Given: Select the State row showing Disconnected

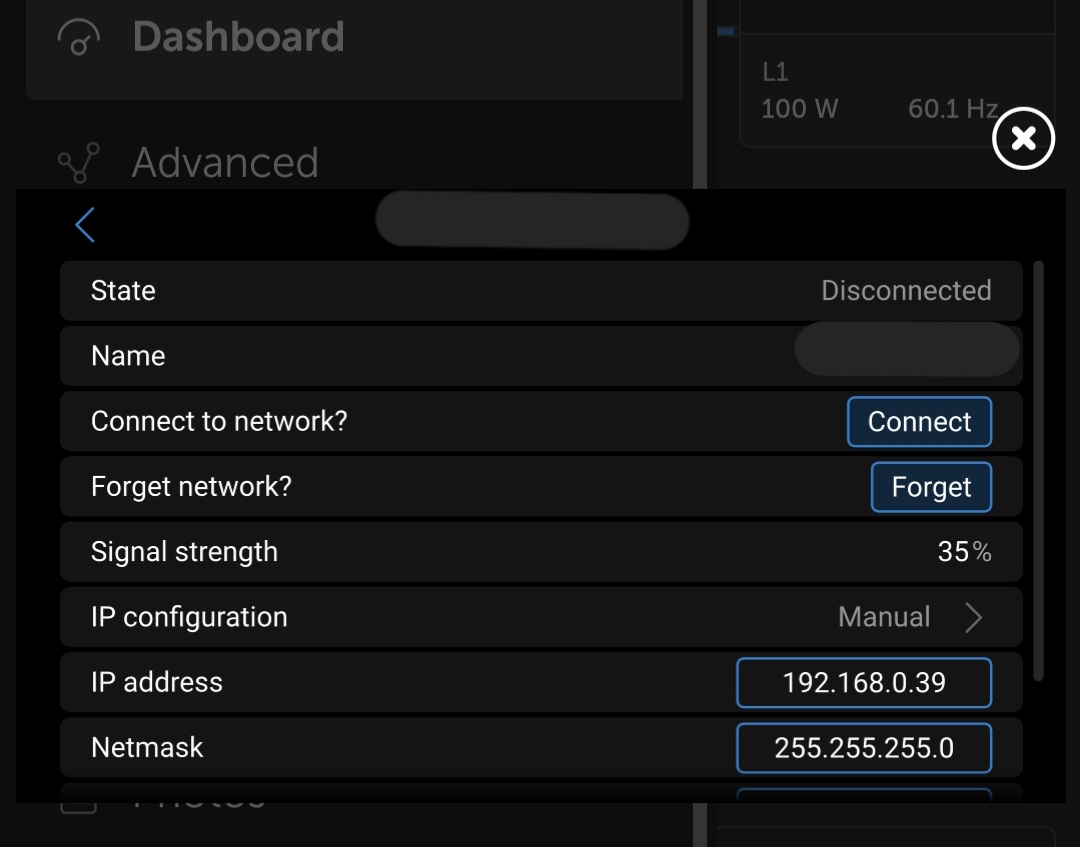Looking at the screenshot, I should [x=541, y=291].
